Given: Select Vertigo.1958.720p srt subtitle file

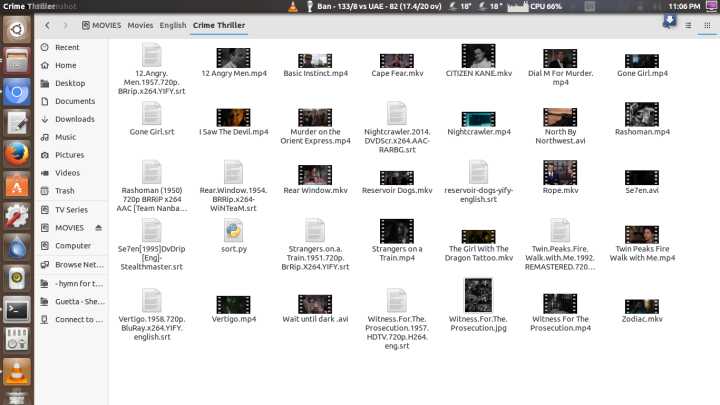Looking at the screenshot, I should coord(152,315).
